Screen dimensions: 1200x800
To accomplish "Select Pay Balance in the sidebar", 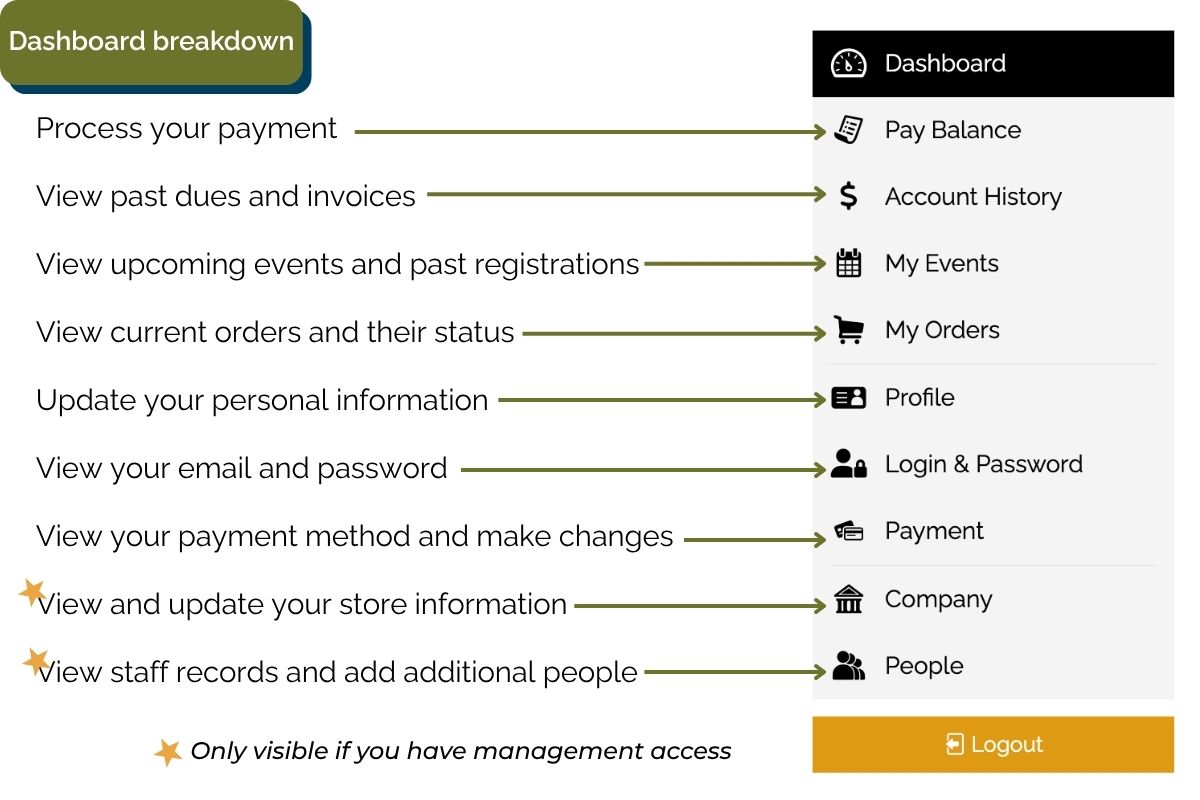I will 952,130.
